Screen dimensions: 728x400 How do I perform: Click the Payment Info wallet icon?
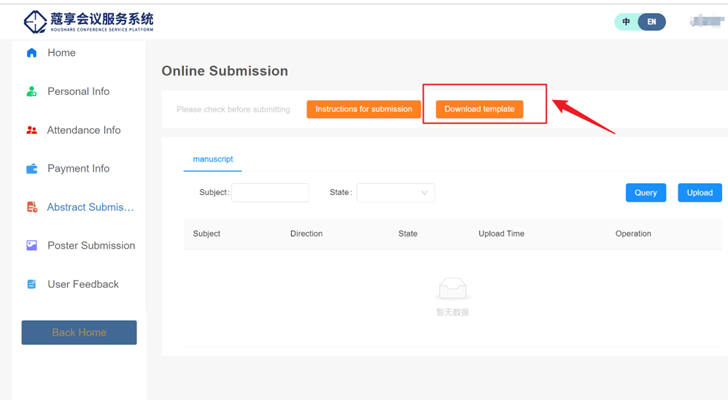coord(32,169)
